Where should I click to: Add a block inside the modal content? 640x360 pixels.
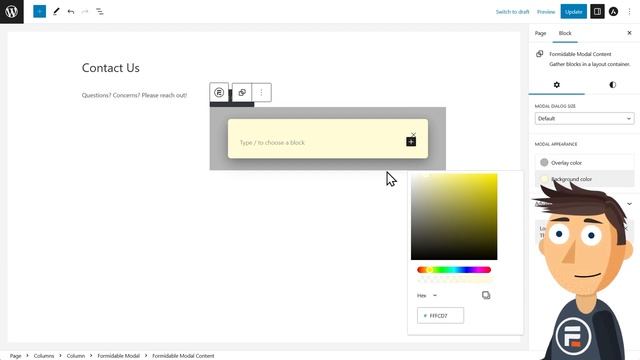pos(411,142)
